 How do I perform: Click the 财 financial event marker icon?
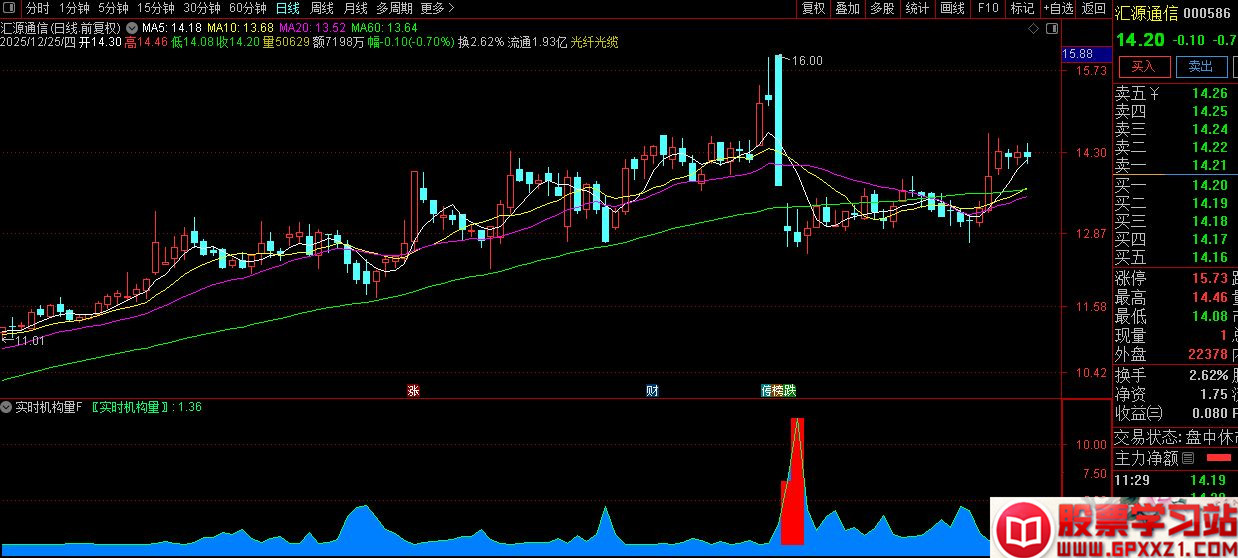(651, 390)
